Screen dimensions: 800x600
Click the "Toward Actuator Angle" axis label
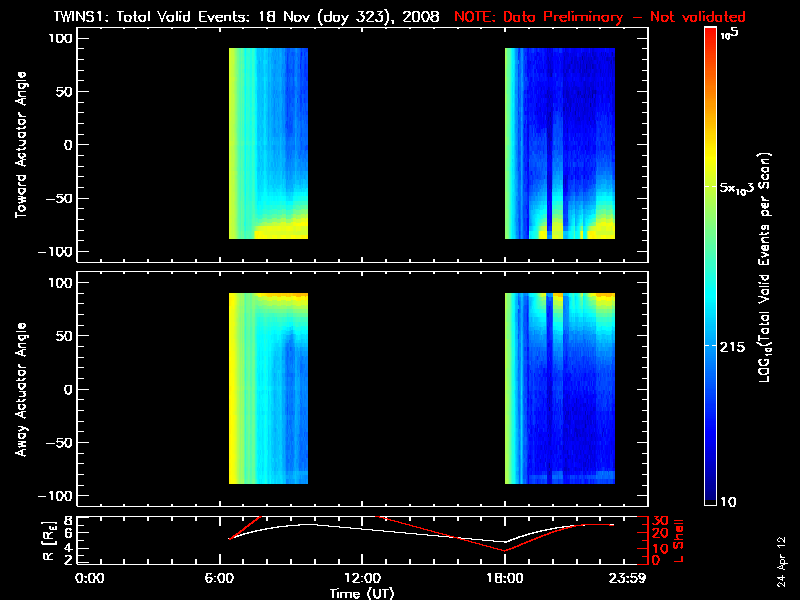click(x=19, y=145)
